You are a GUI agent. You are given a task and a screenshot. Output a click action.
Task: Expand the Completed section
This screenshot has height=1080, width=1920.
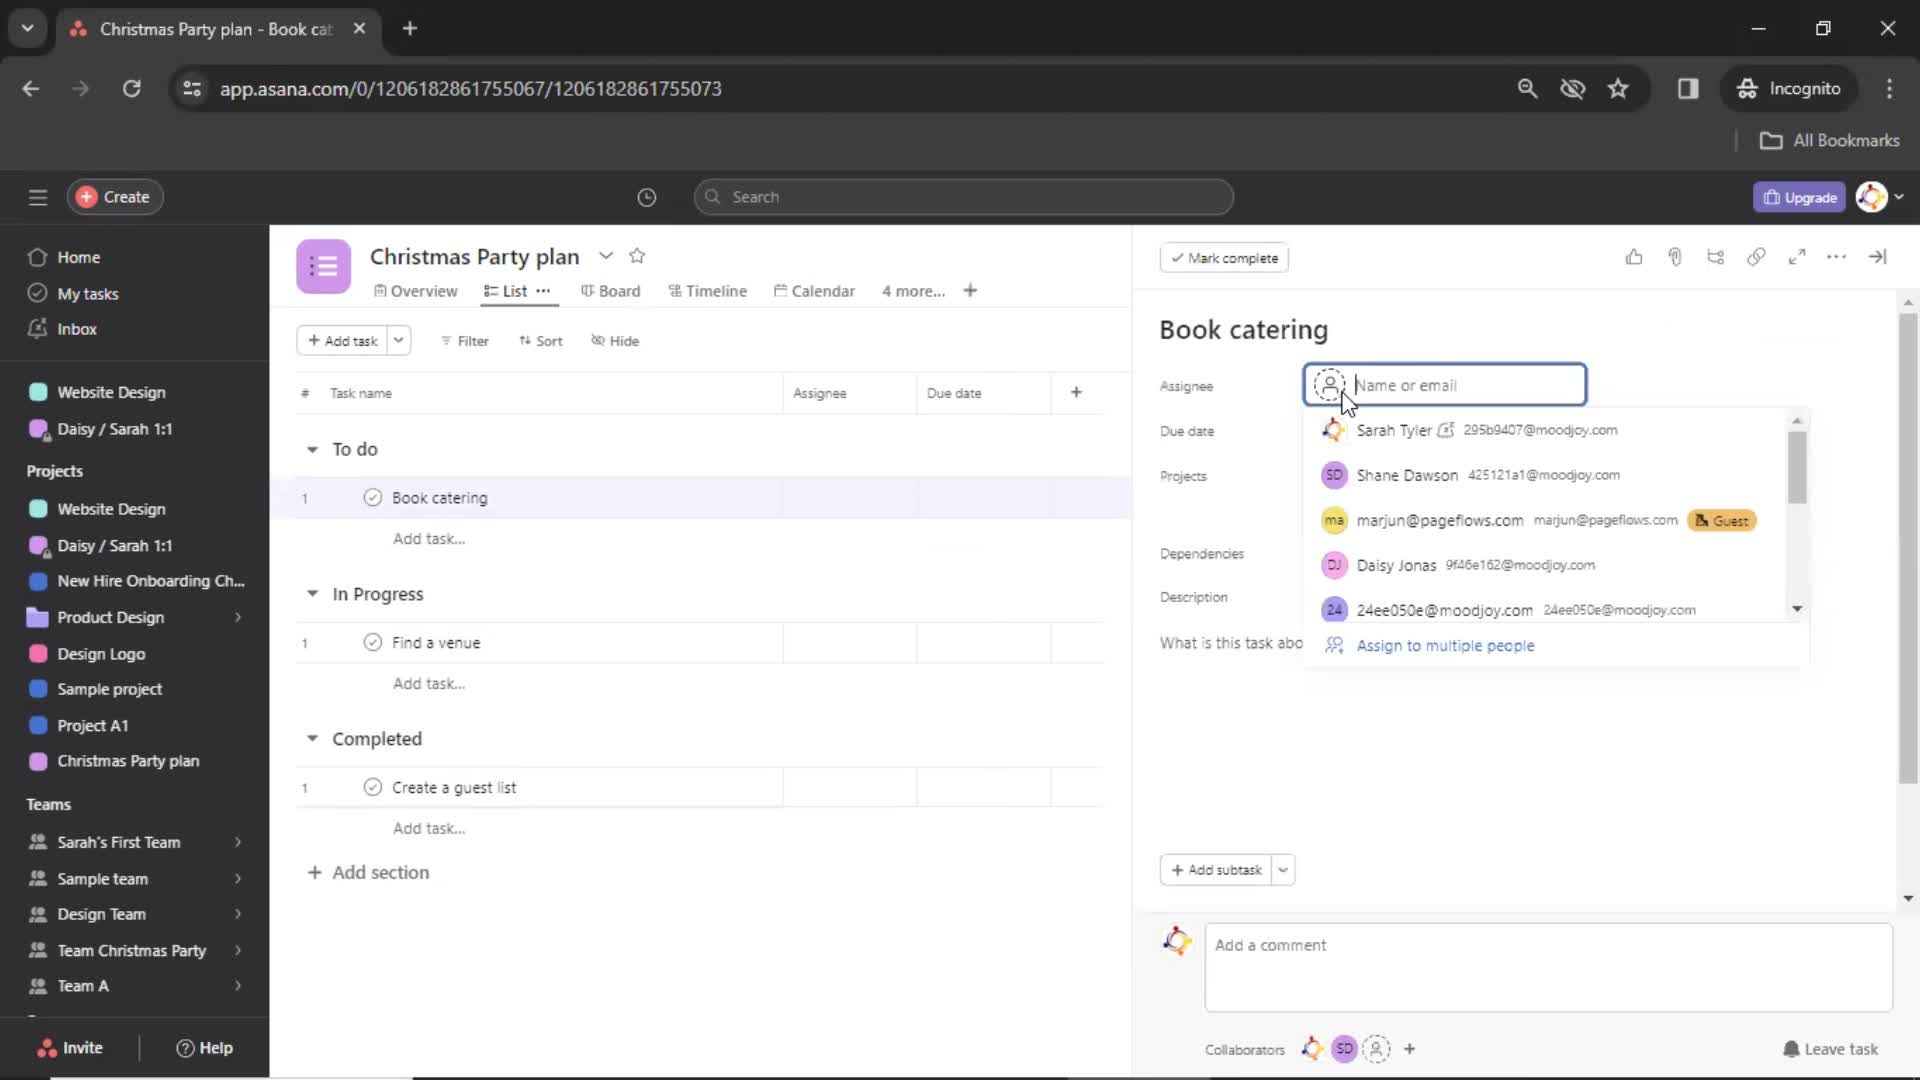tap(313, 738)
